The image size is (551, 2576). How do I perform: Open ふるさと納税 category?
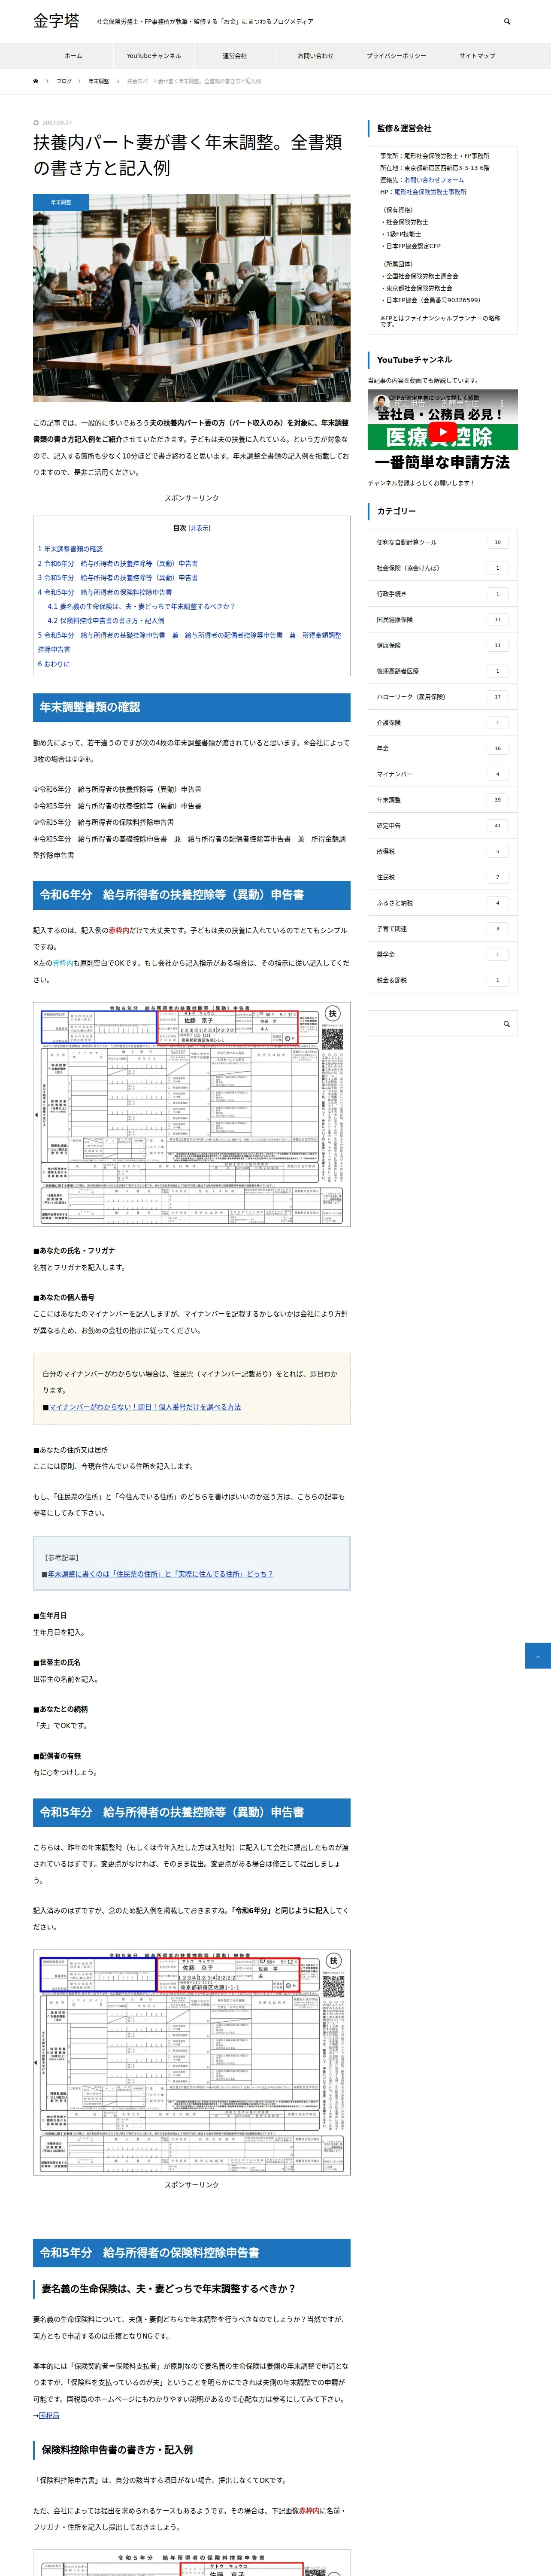point(442,903)
